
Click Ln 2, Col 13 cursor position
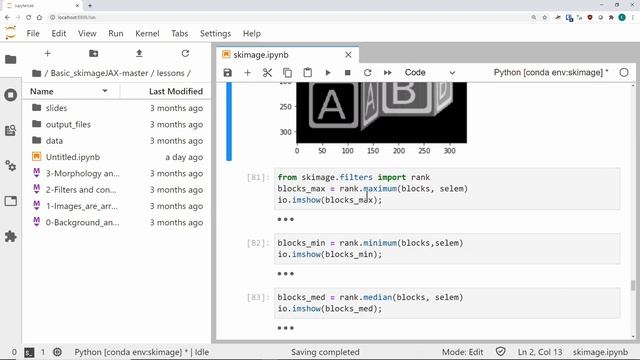tap(540, 352)
